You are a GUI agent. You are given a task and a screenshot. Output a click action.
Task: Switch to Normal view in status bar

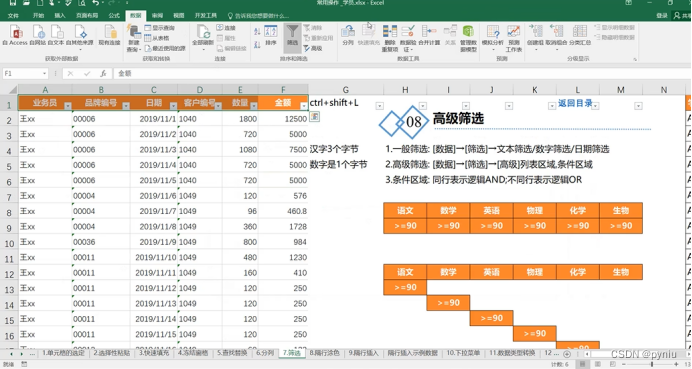click(583, 364)
